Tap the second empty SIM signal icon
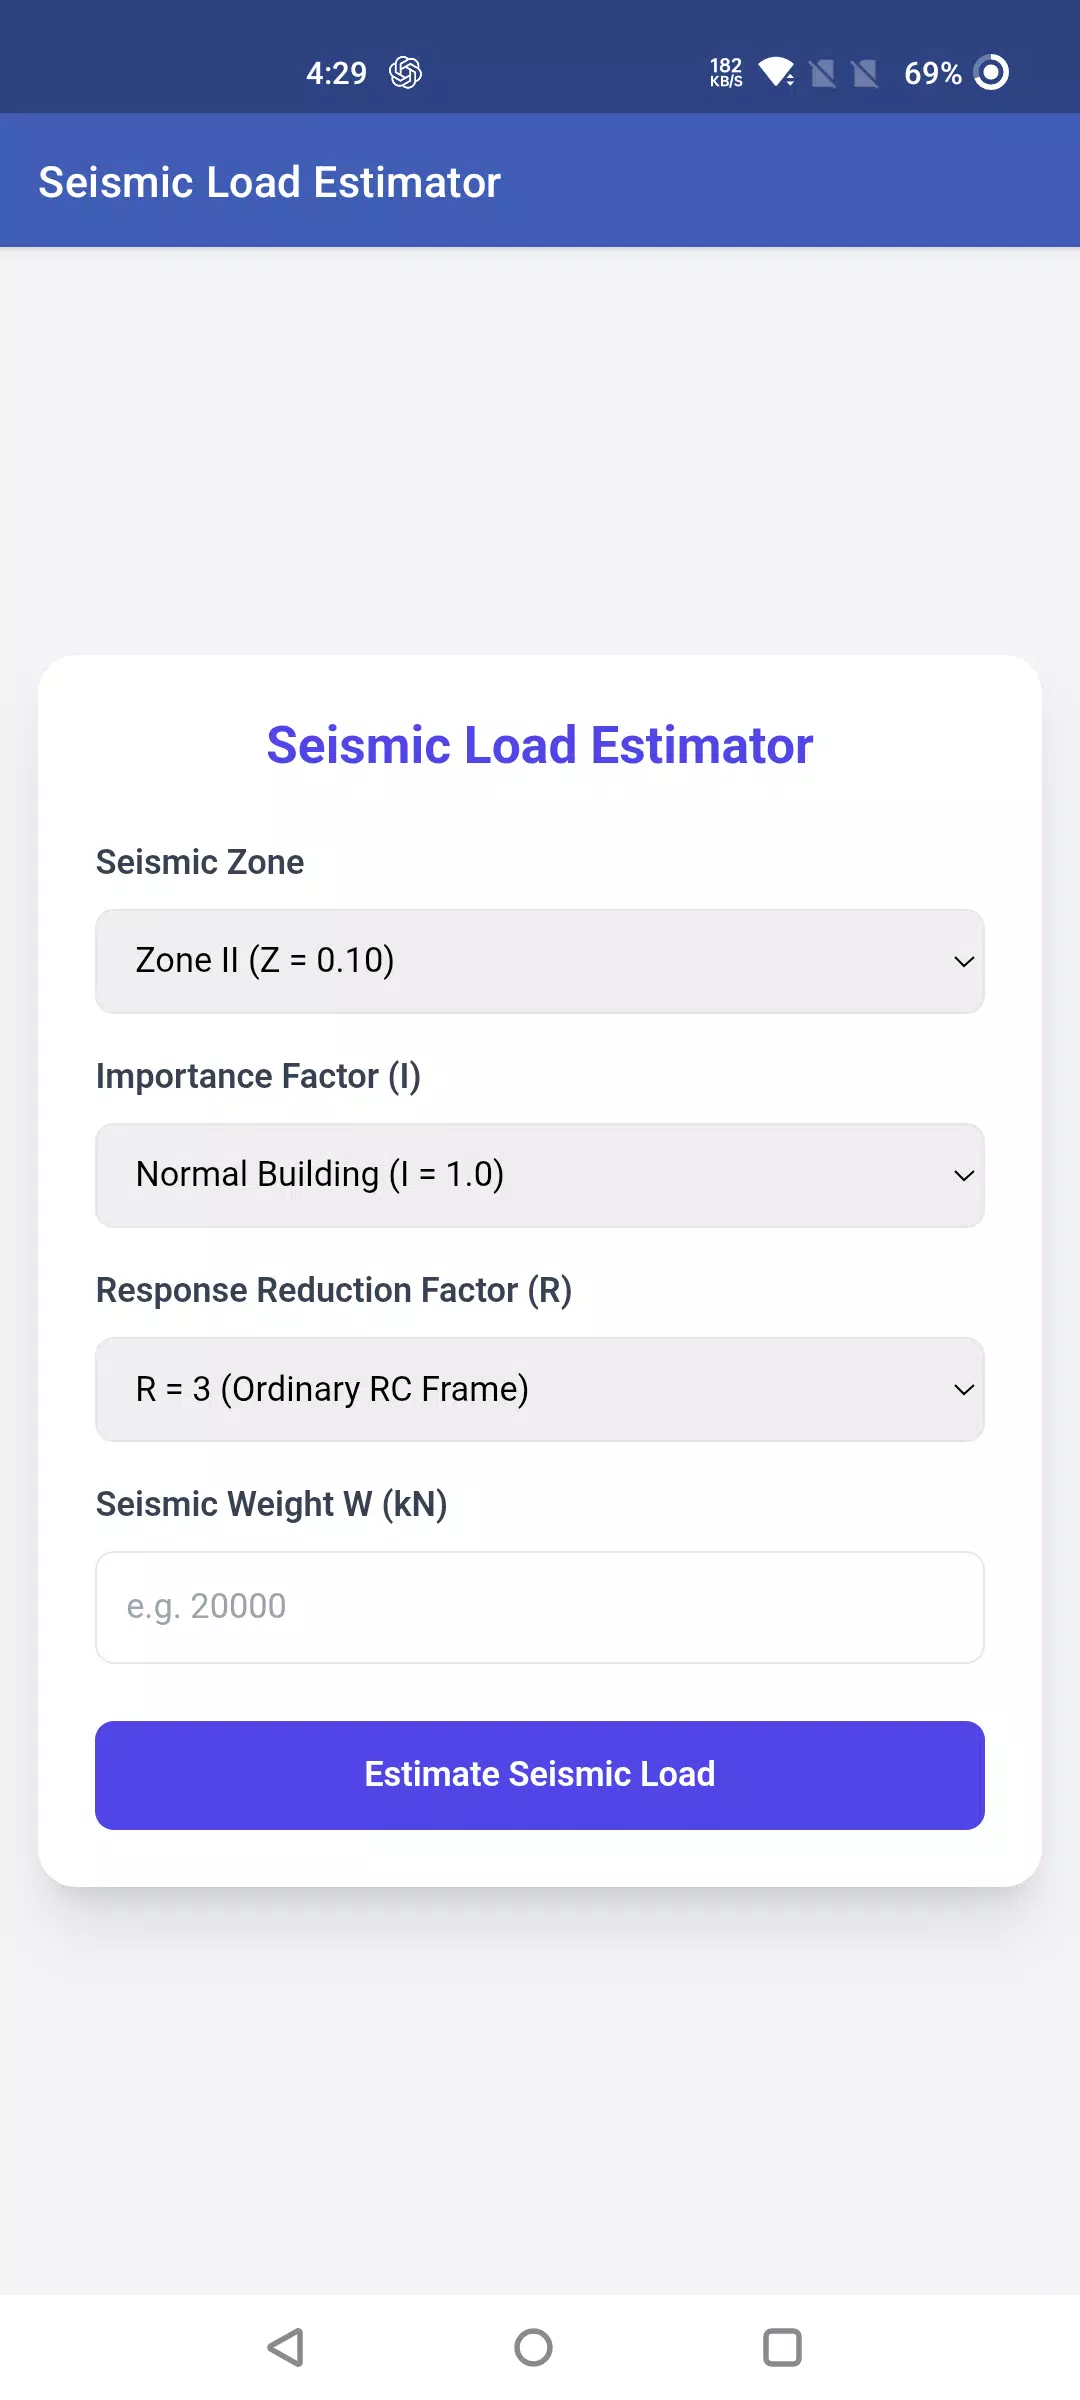 click(865, 73)
